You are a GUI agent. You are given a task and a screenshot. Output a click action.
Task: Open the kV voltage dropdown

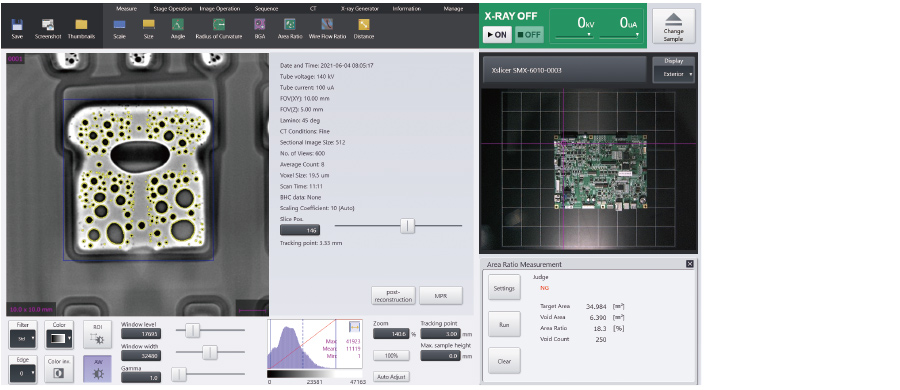589,35
